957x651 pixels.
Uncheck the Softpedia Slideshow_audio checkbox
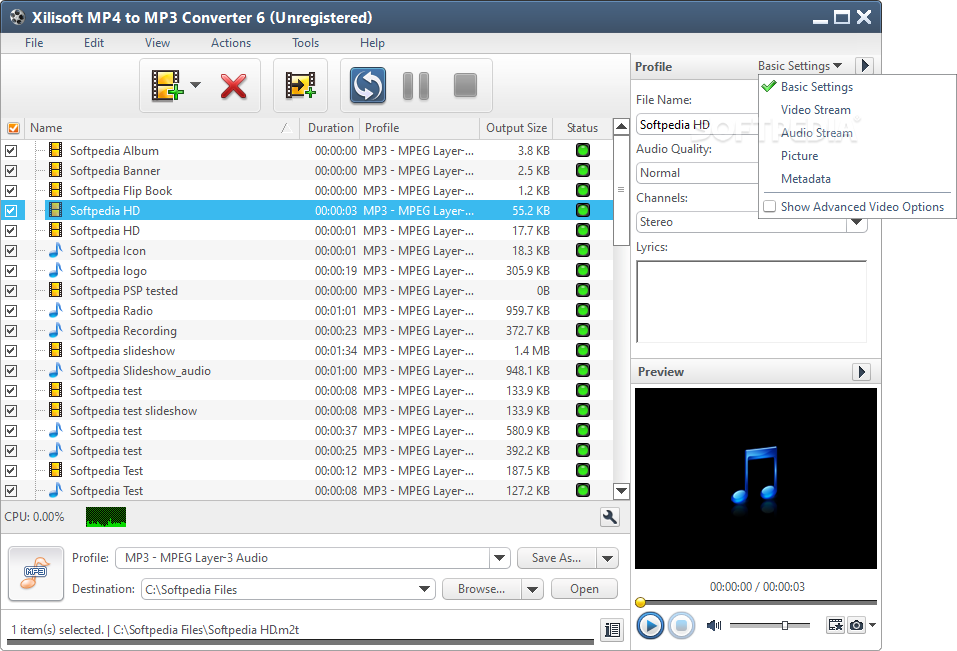(11, 371)
